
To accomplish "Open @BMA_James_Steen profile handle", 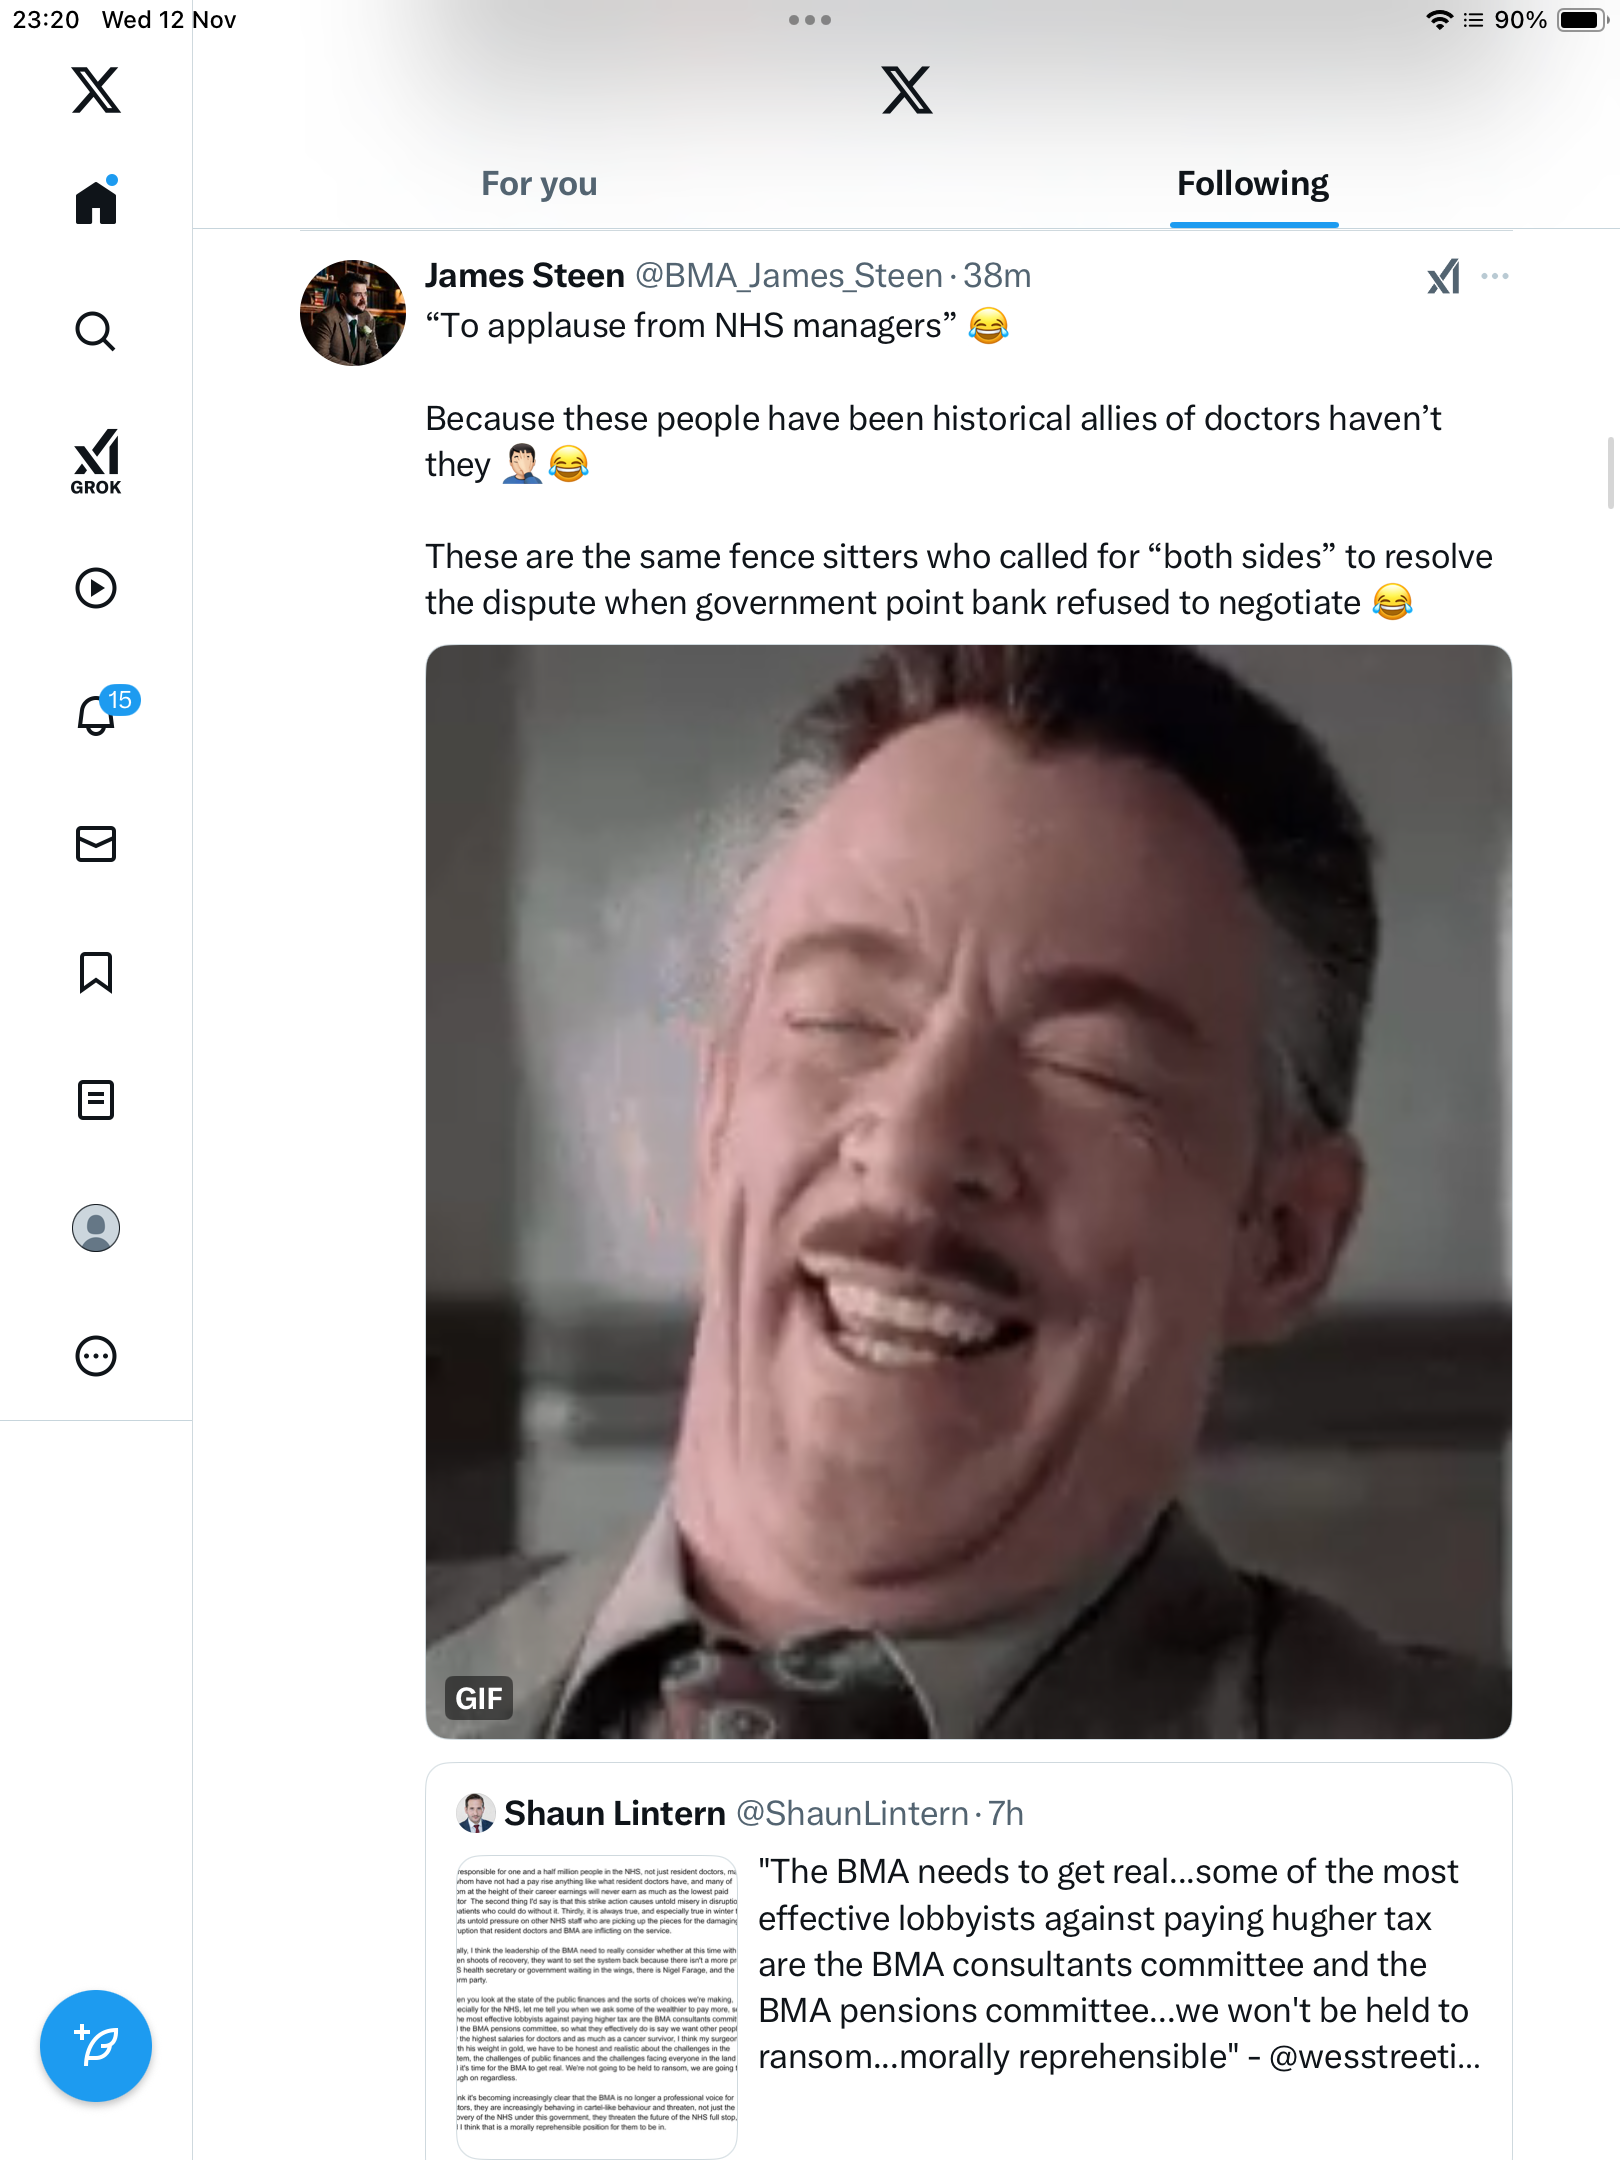I will coord(789,276).
